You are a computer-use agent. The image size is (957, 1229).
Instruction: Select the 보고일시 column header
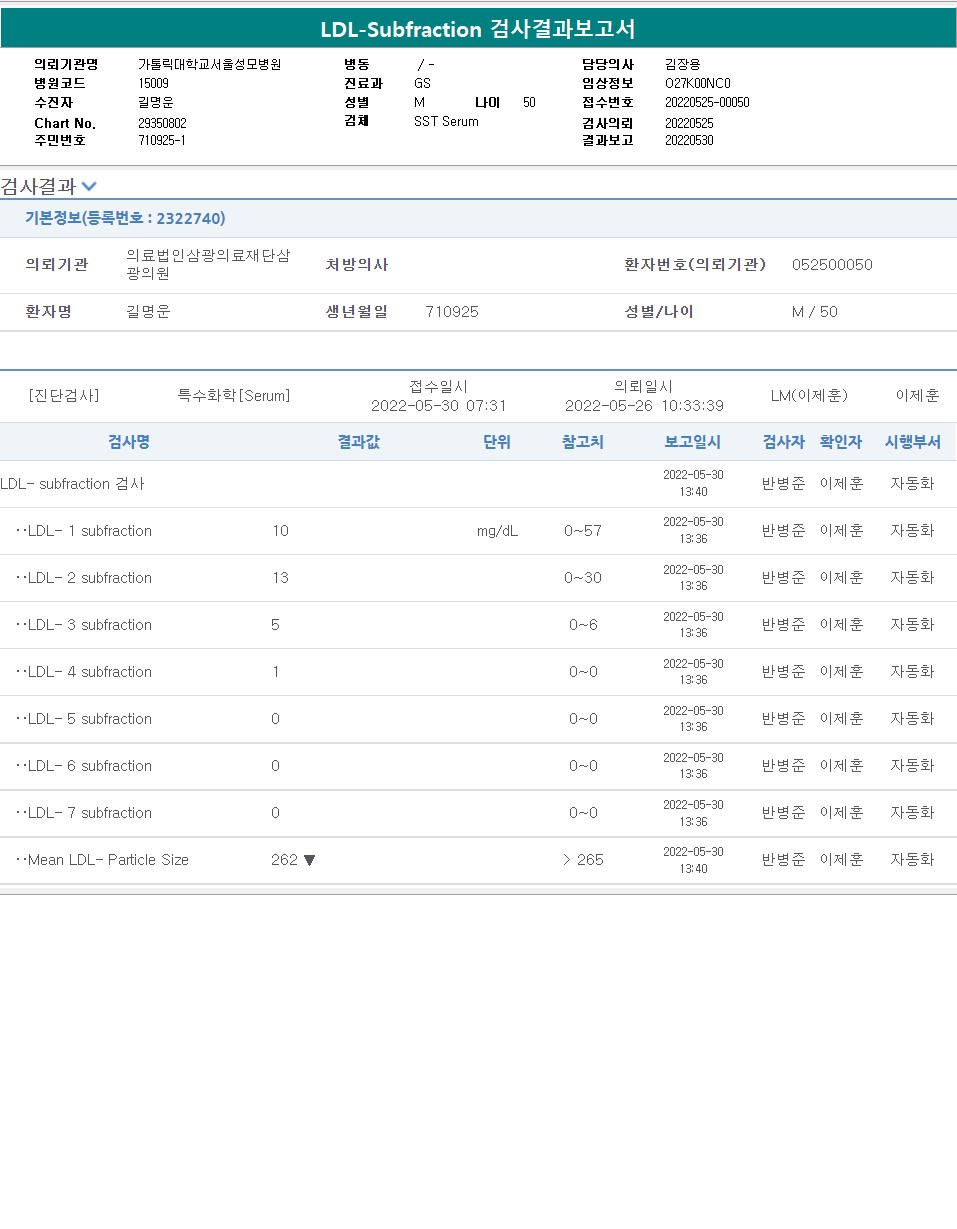point(692,442)
